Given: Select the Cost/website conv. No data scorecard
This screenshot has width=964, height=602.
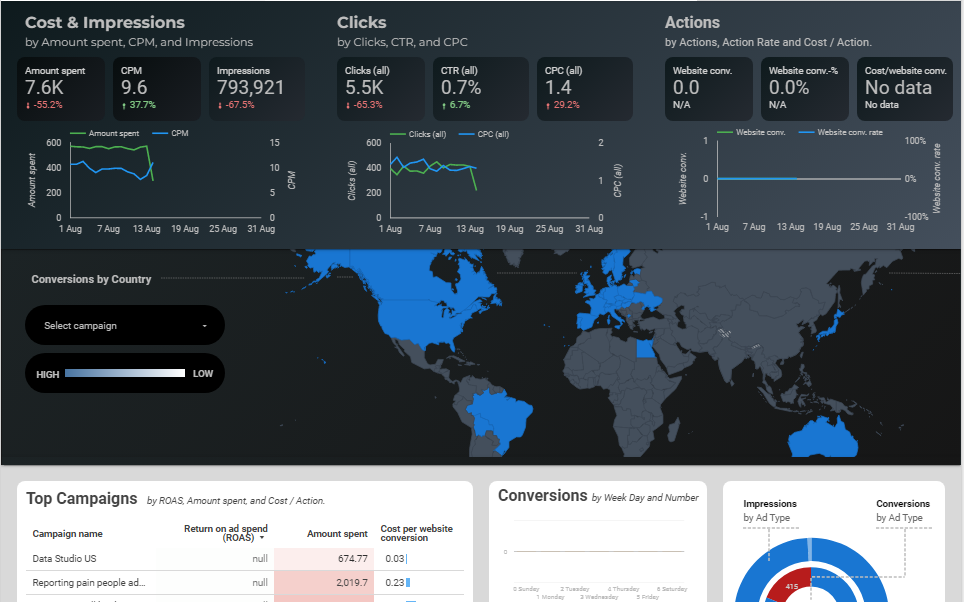Looking at the screenshot, I should pos(905,89).
